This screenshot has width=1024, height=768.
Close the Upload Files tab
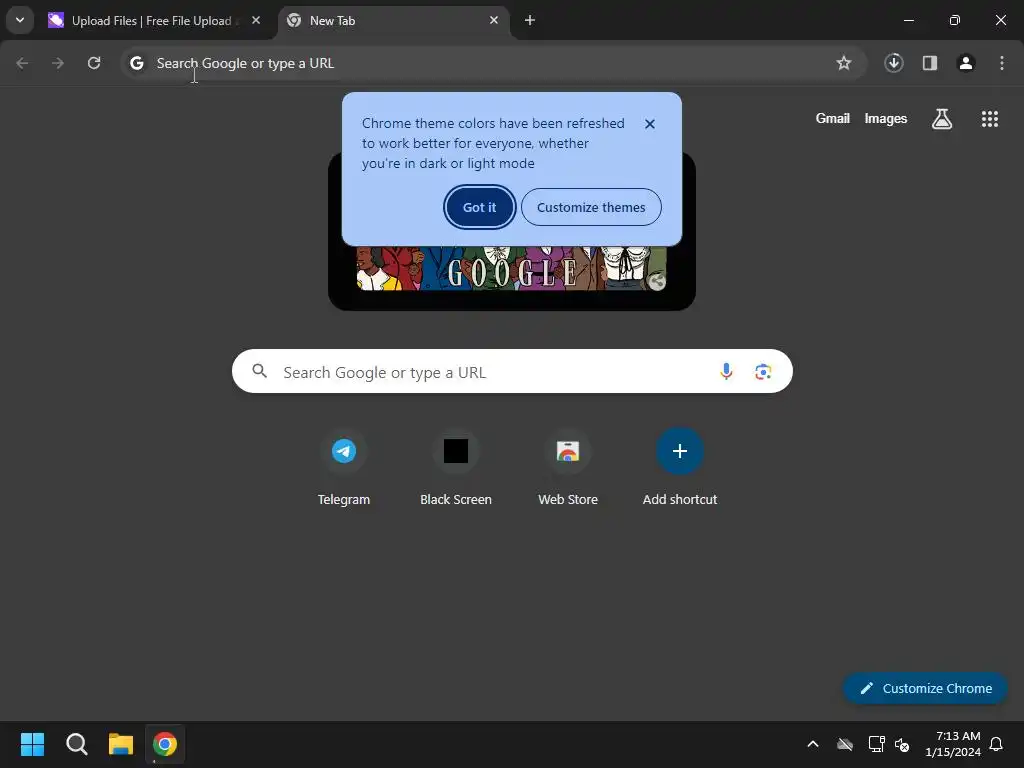pyautogui.click(x=256, y=20)
